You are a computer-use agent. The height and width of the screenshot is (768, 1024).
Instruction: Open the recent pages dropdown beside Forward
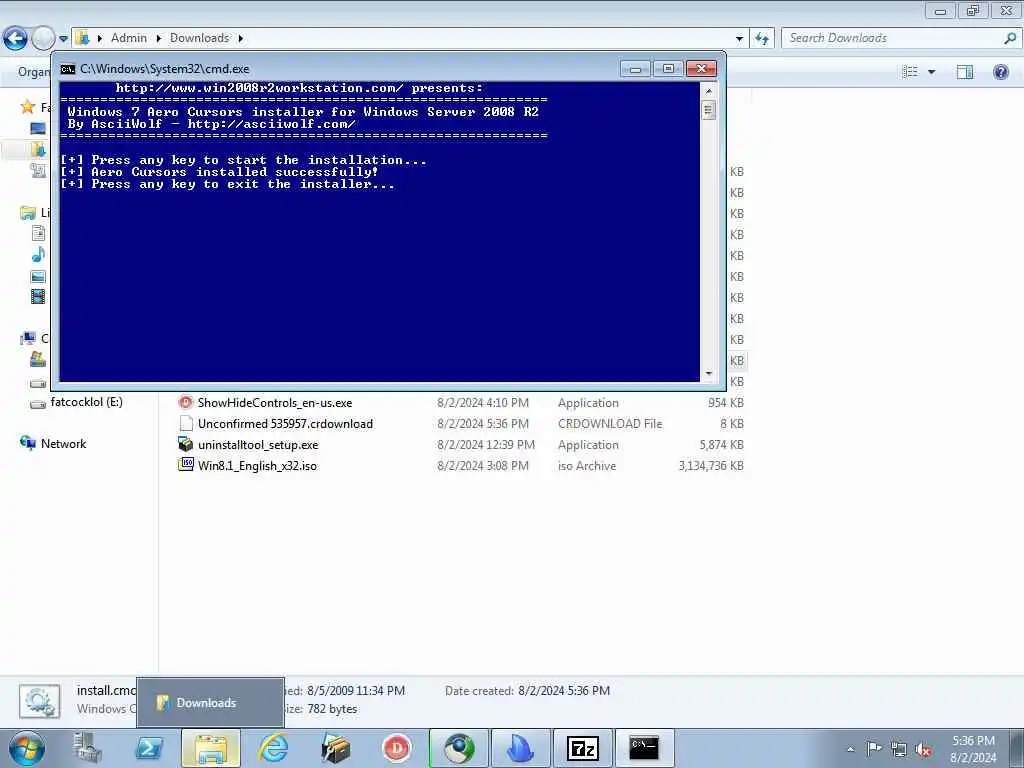point(63,39)
